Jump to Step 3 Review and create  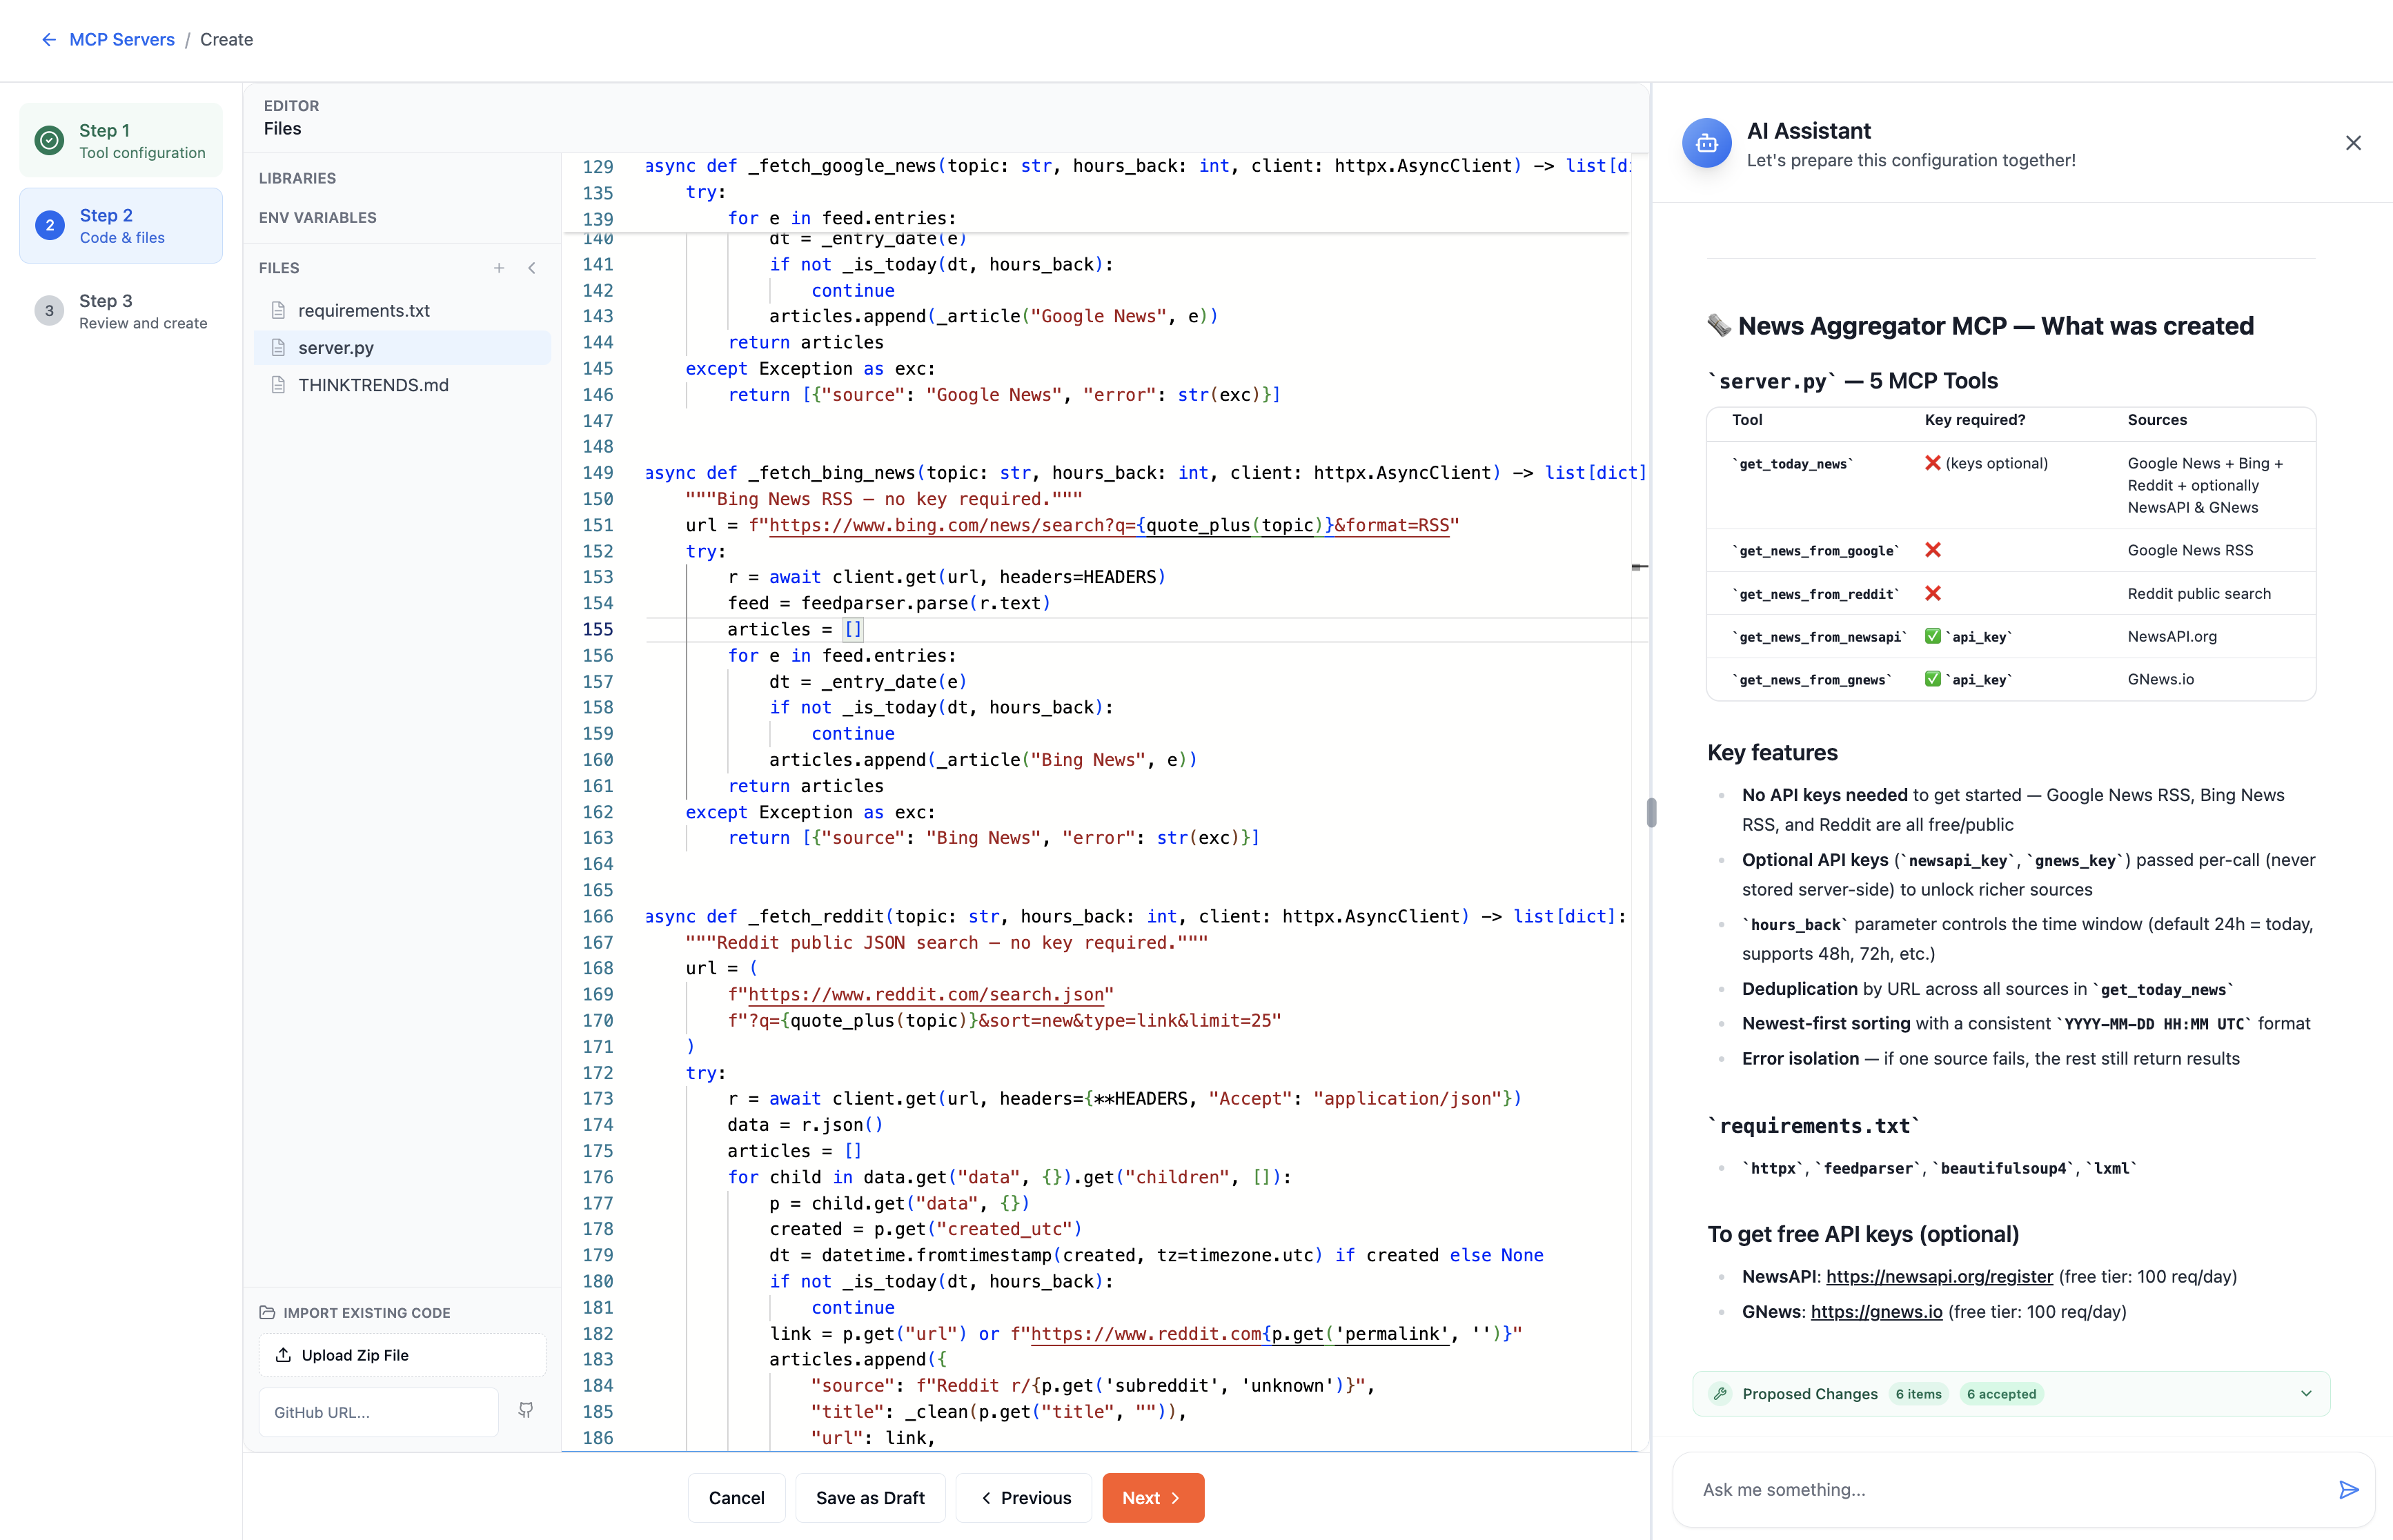point(121,311)
